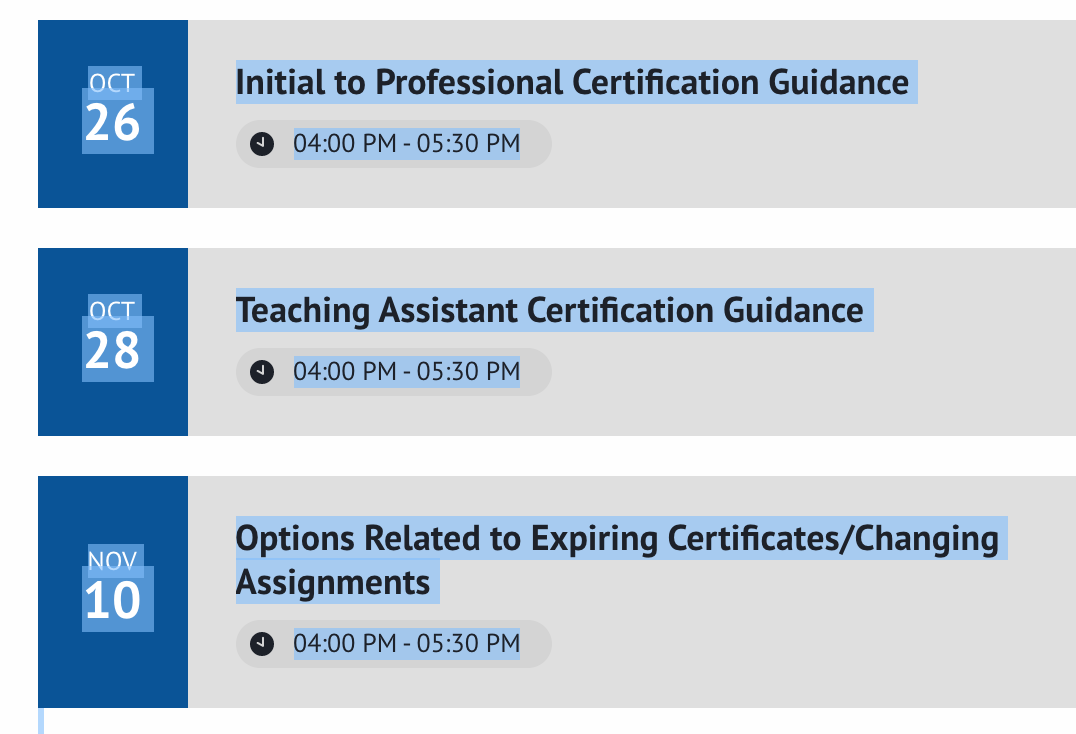Screen dimensions: 1076x734
Task: Click clock icon for Oct 28 event
Action: click(x=262, y=371)
